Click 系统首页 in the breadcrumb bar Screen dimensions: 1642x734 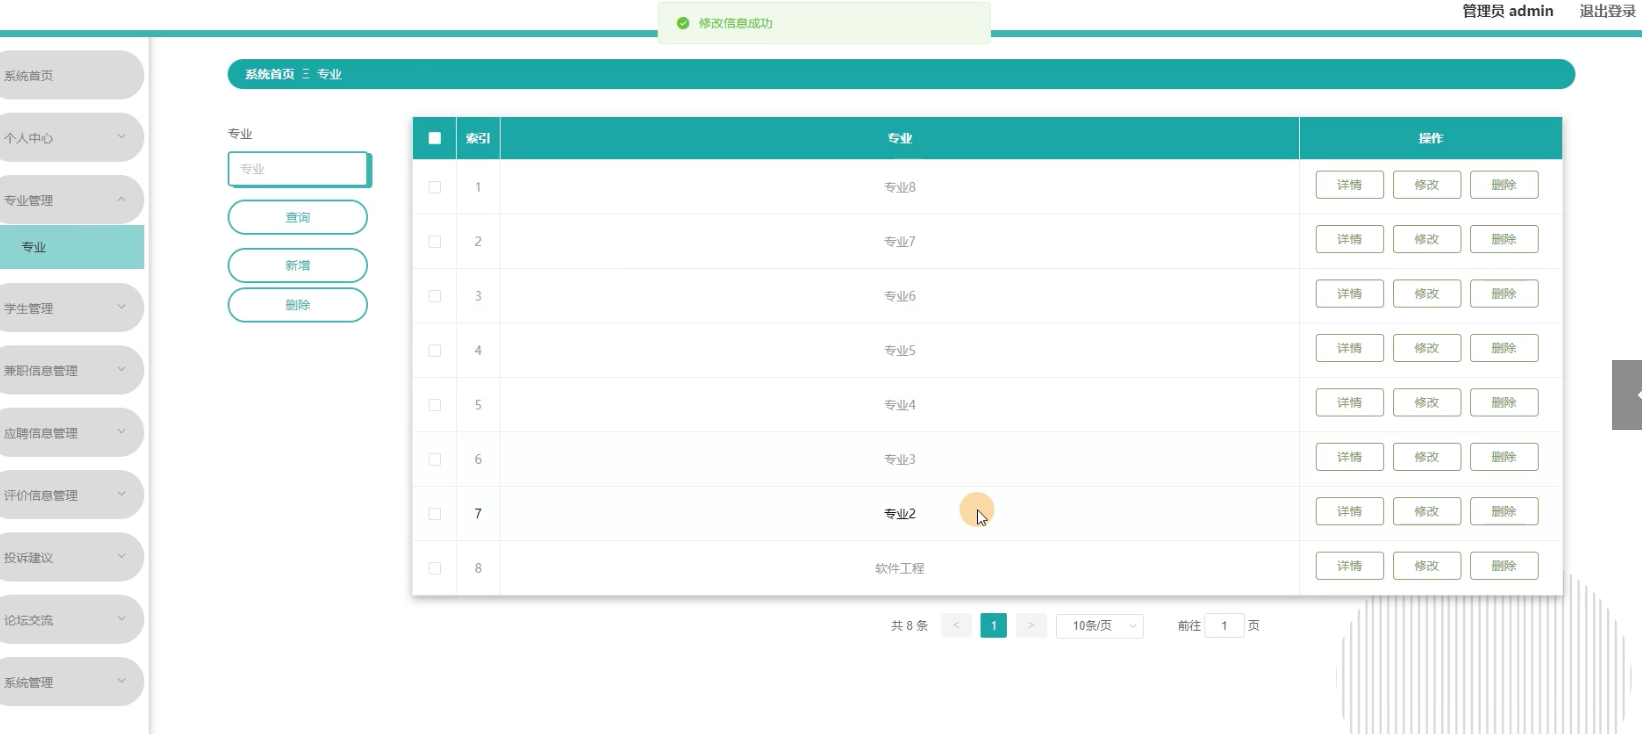[270, 74]
